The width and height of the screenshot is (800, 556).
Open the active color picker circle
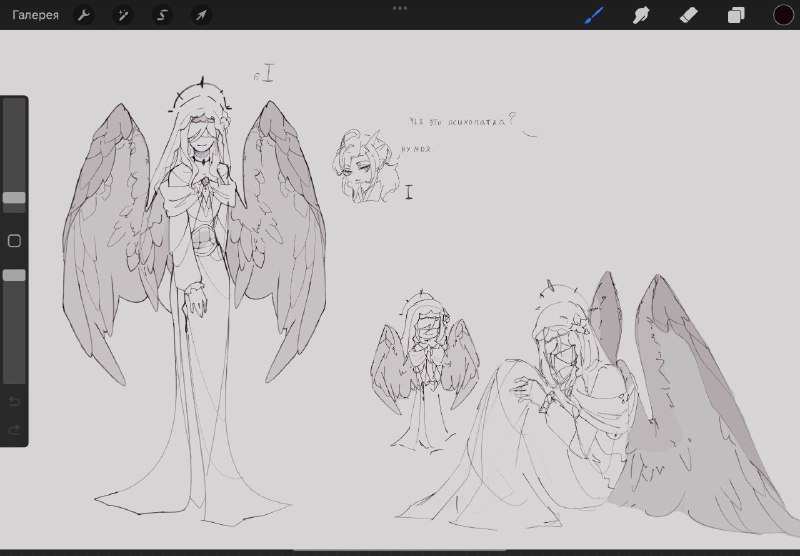click(783, 15)
